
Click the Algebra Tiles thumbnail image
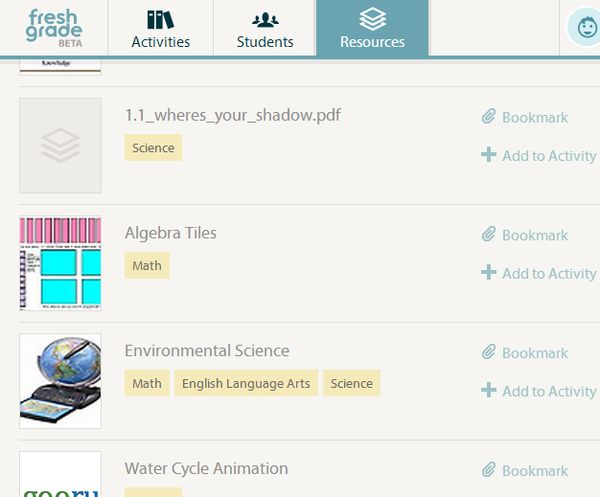tap(60, 264)
